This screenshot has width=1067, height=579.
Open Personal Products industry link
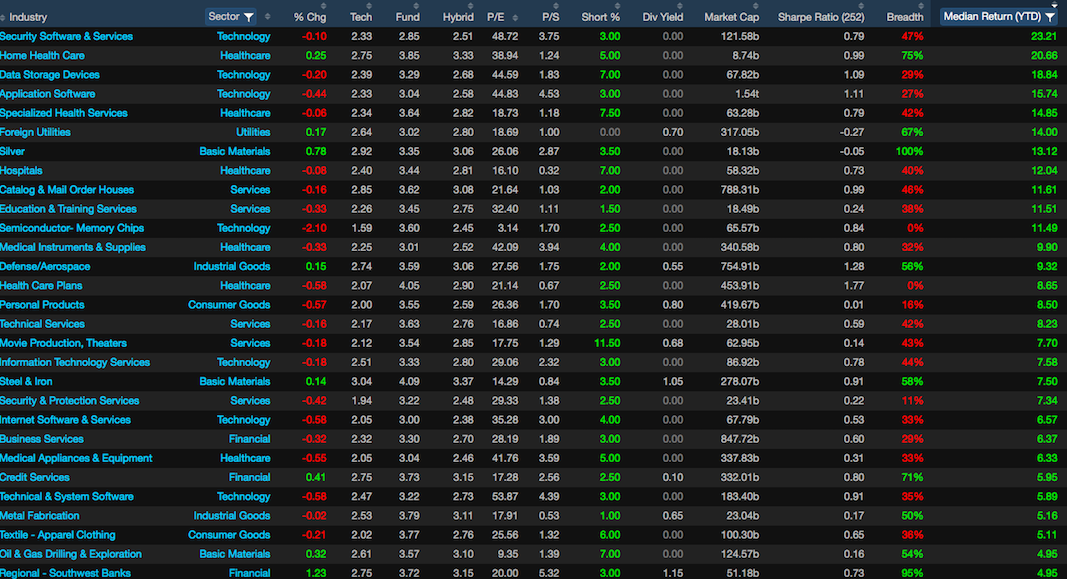[42, 305]
